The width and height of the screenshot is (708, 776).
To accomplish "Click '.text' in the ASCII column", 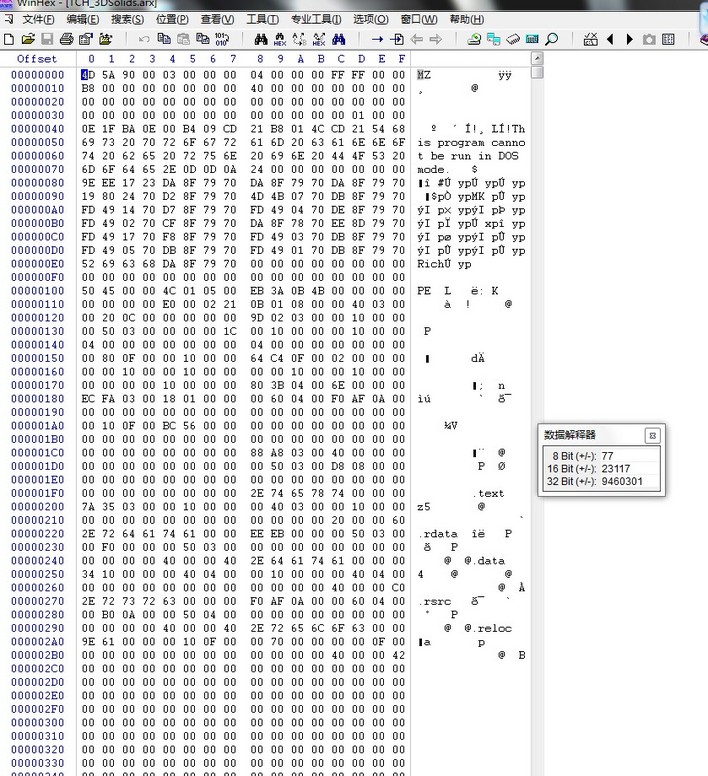I will click(488, 493).
